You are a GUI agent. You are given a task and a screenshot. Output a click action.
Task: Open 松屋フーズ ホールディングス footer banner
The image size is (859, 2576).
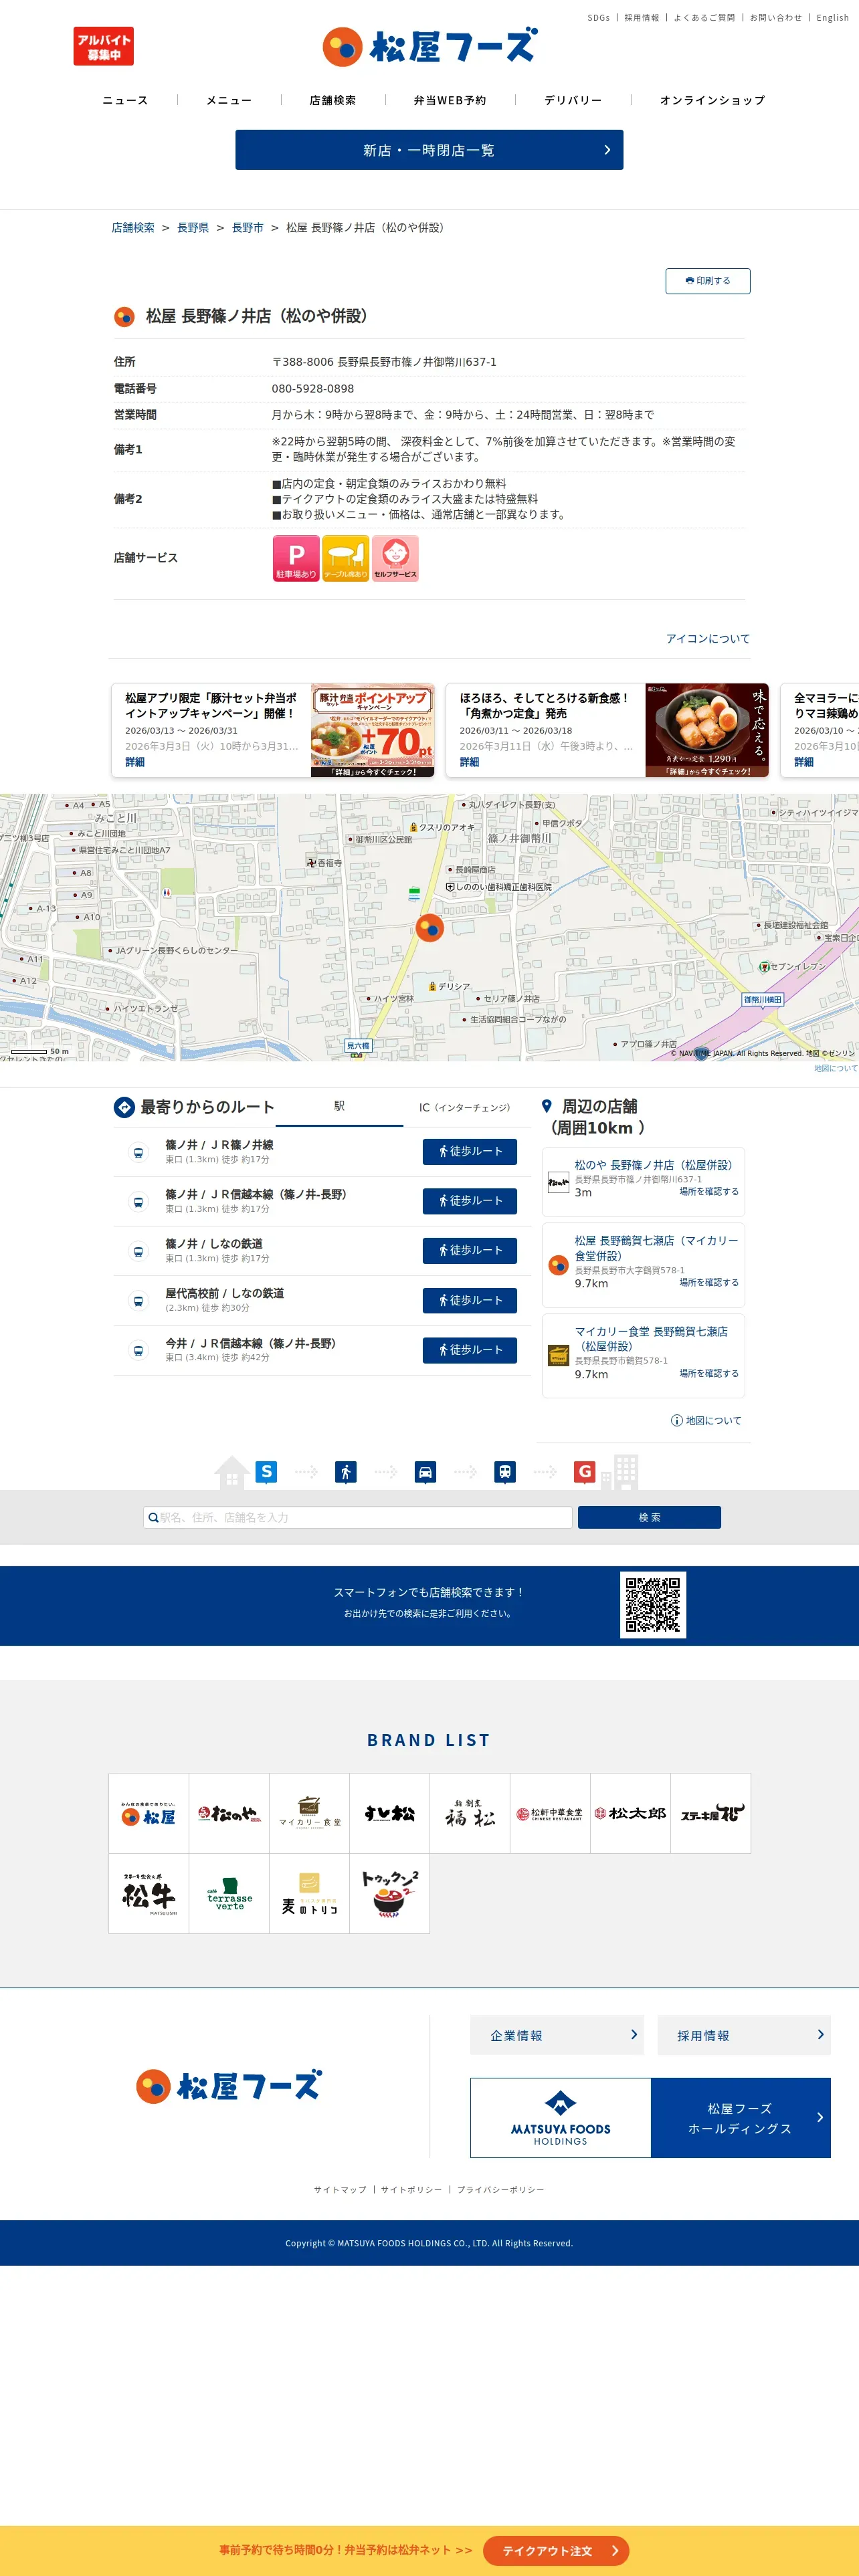[x=650, y=2117]
